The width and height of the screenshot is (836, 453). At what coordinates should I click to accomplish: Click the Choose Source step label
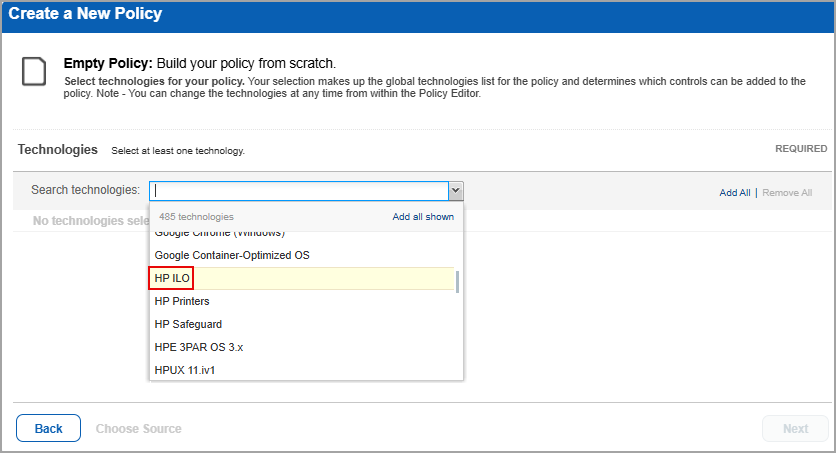tap(138, 429)
